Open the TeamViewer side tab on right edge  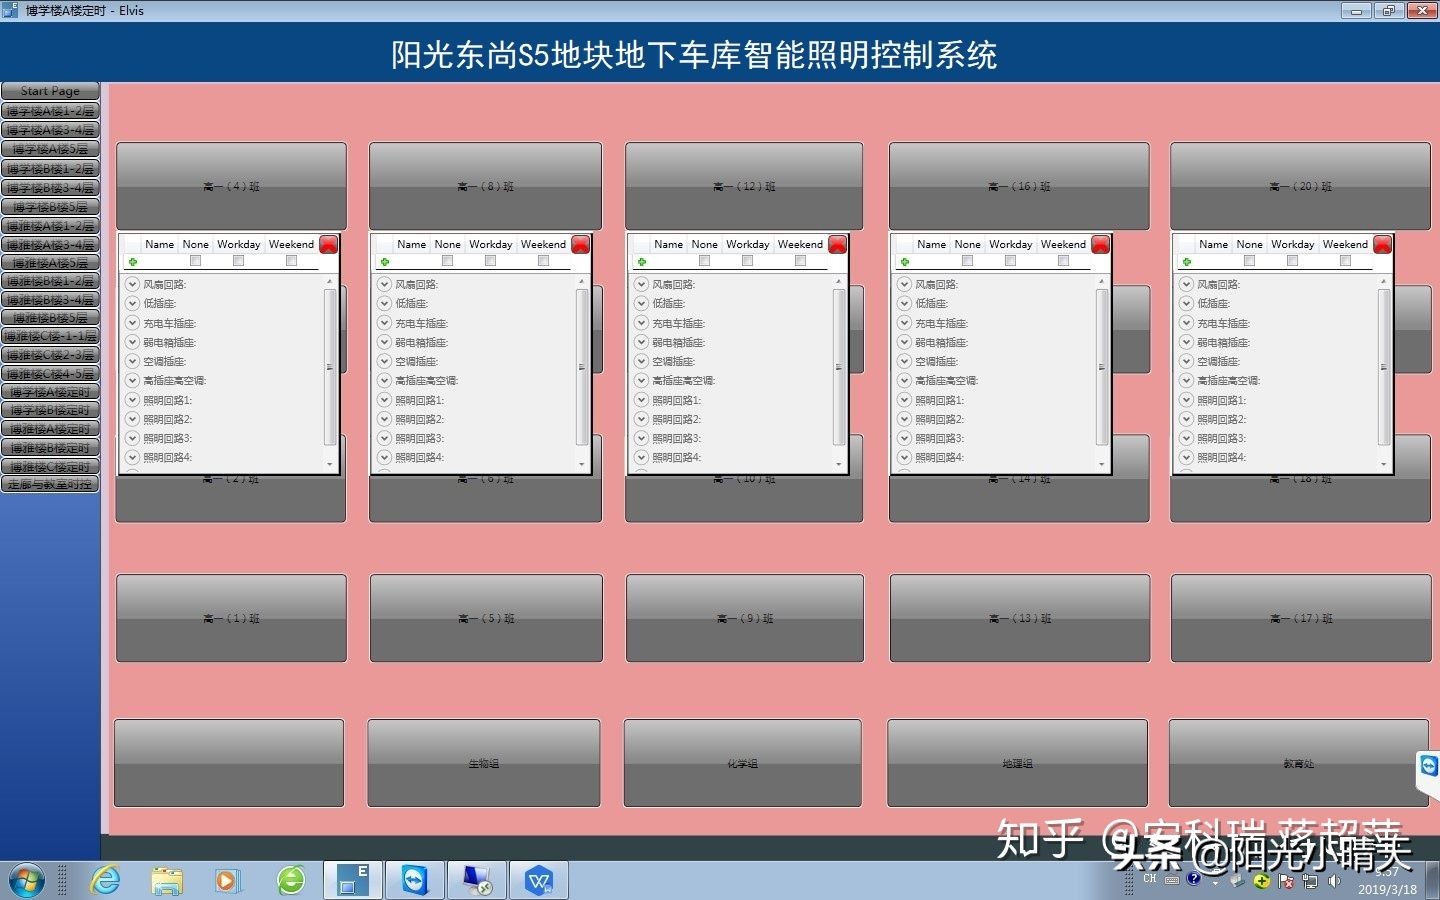[x=1428, y=766]
